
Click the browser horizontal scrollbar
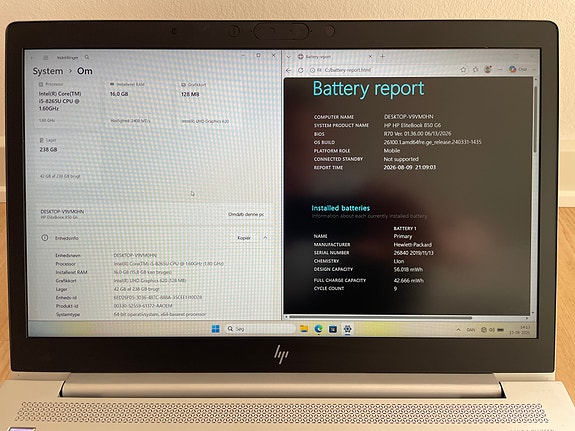point(380,317)
